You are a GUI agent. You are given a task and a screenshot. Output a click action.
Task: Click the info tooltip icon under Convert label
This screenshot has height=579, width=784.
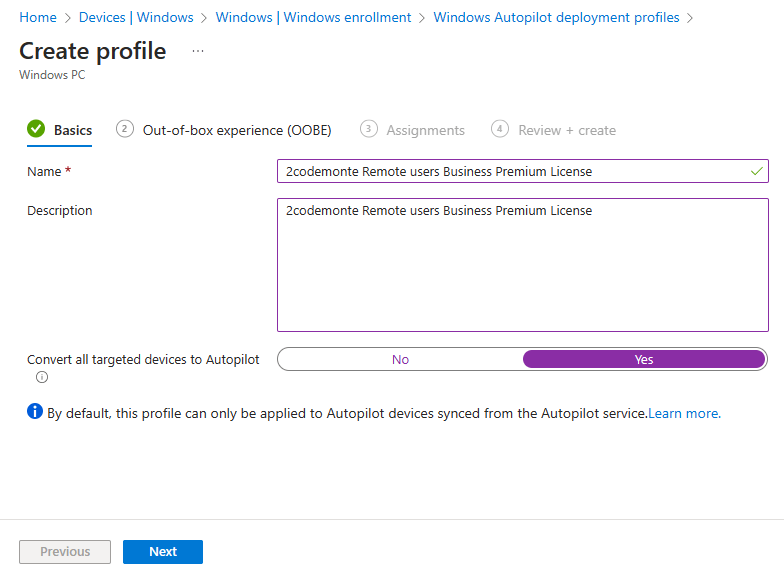42,377
